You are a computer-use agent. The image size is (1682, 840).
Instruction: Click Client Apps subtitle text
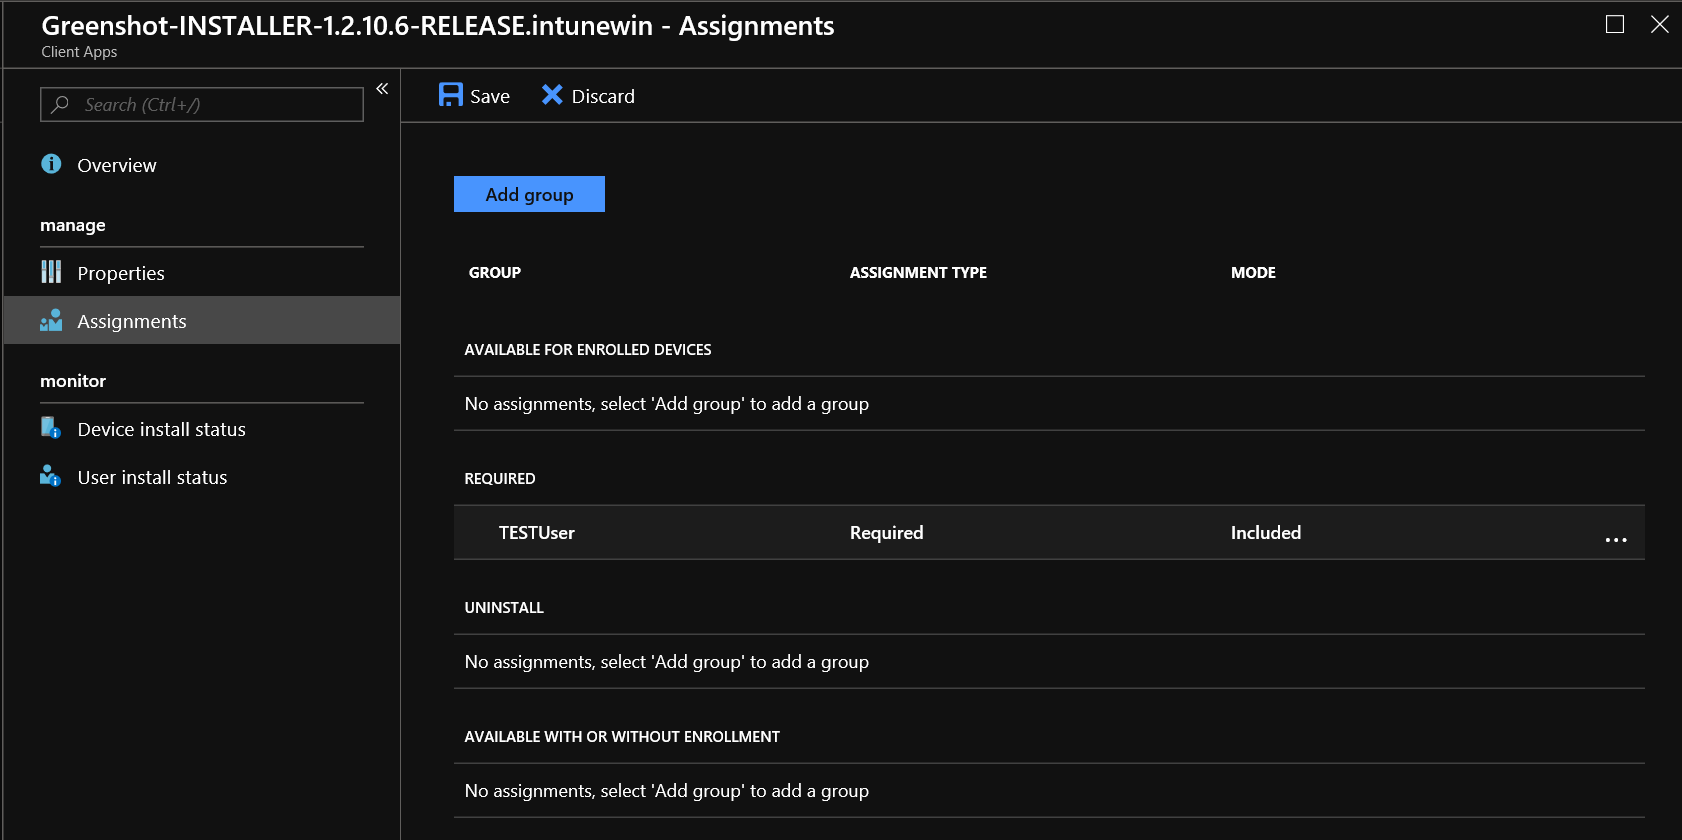click(79, 52)
